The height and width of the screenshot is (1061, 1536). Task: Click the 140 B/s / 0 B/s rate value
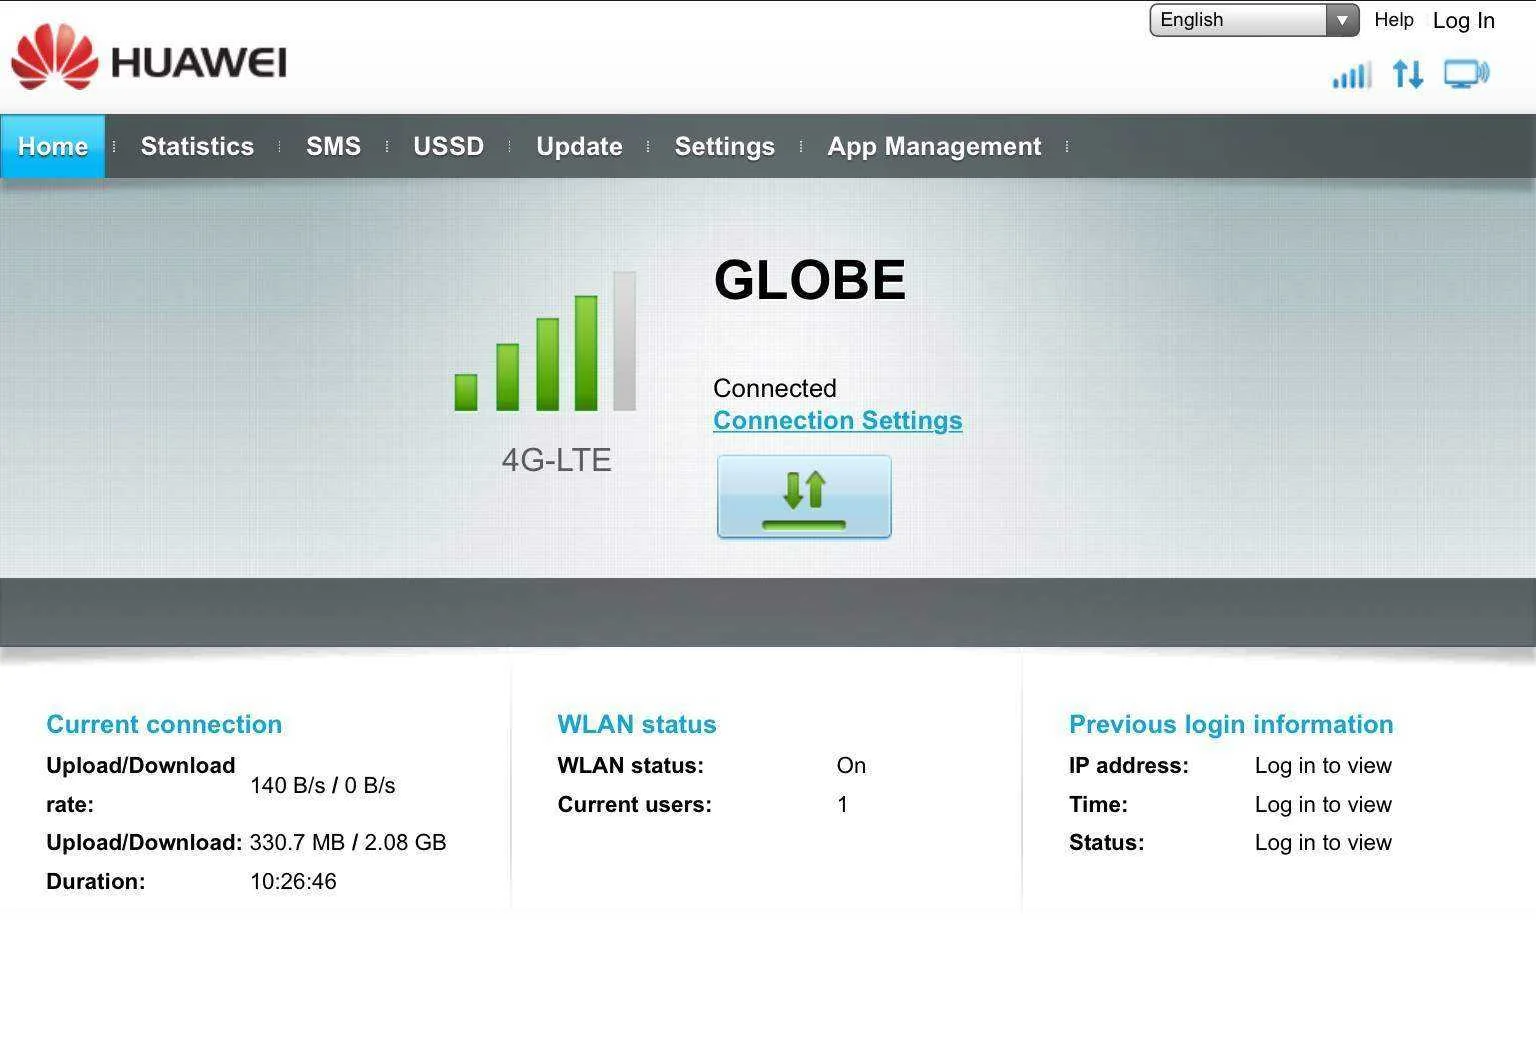pos(322,785)
